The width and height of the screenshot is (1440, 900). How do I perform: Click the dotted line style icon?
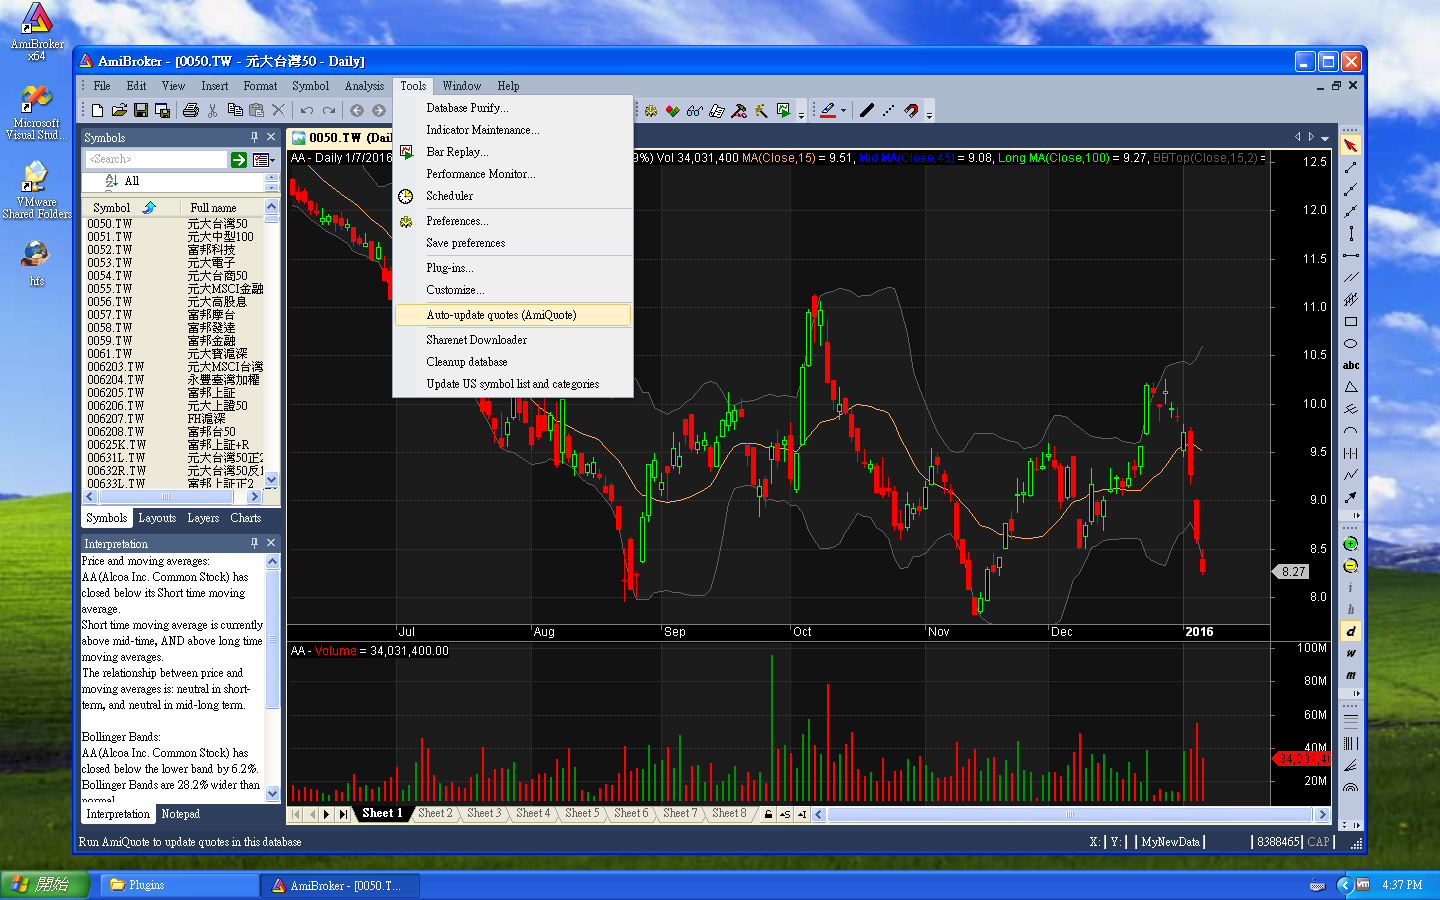coord(889,110)
